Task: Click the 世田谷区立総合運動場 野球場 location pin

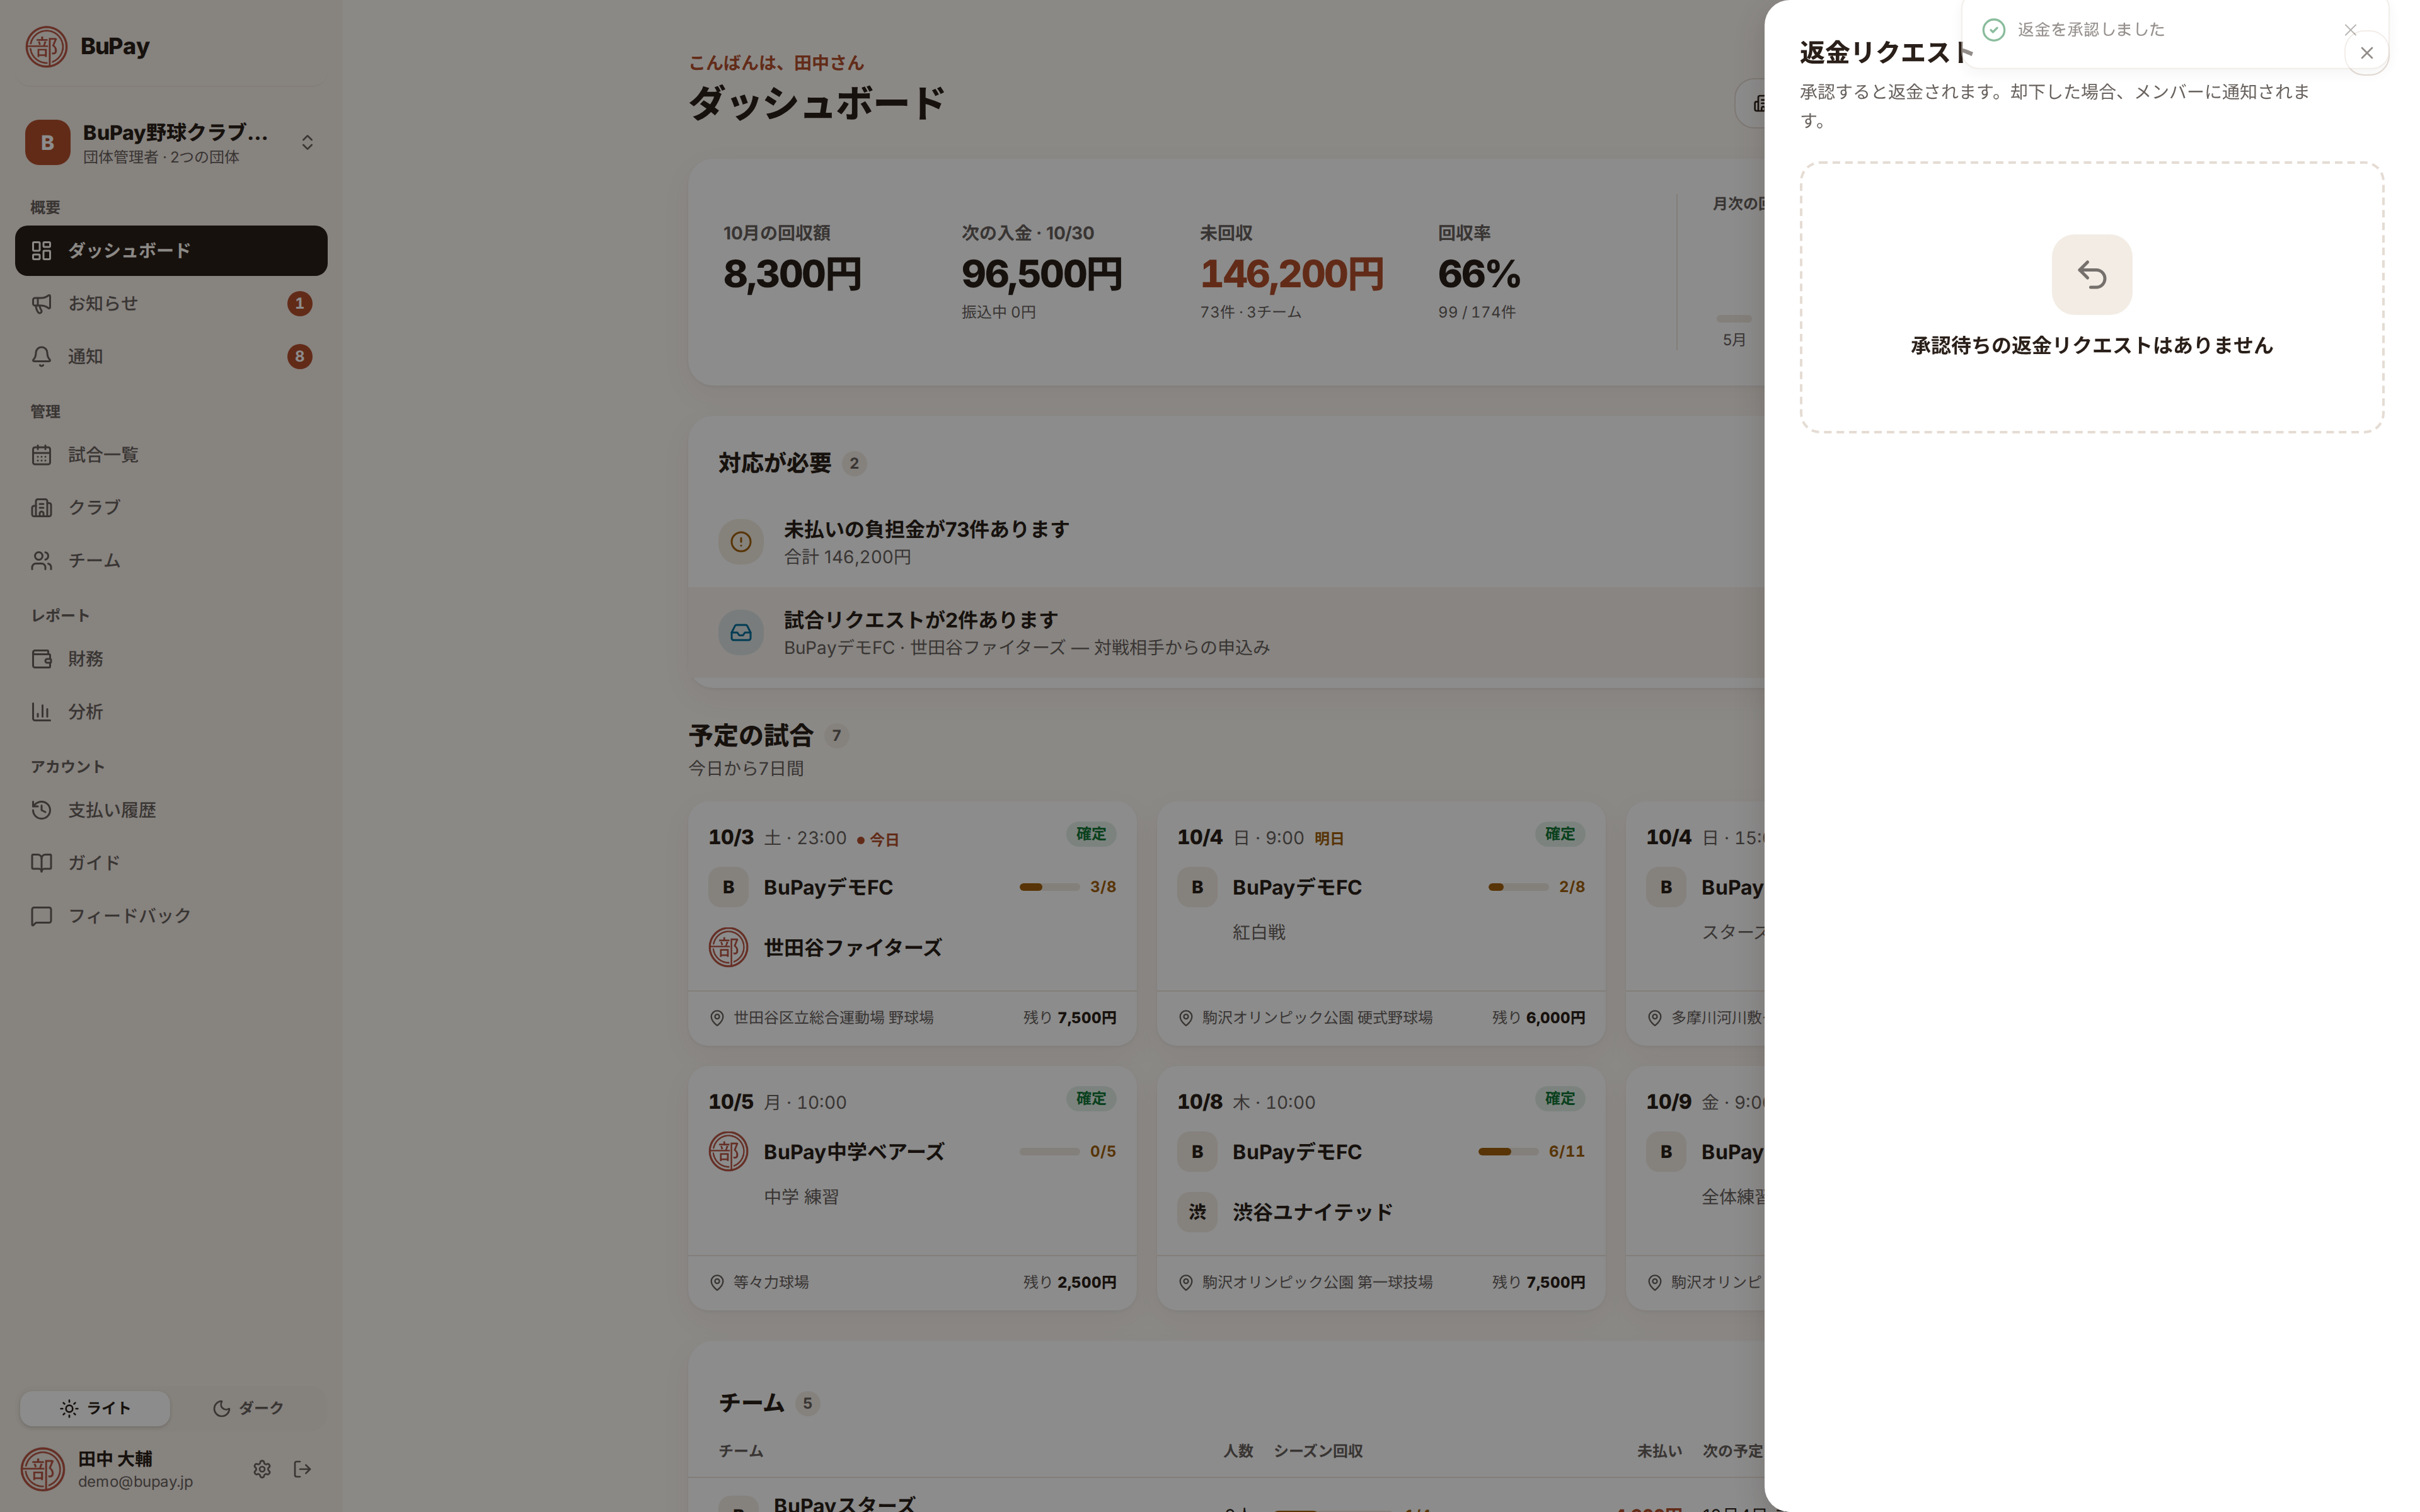Action: tap(717, 1018)
